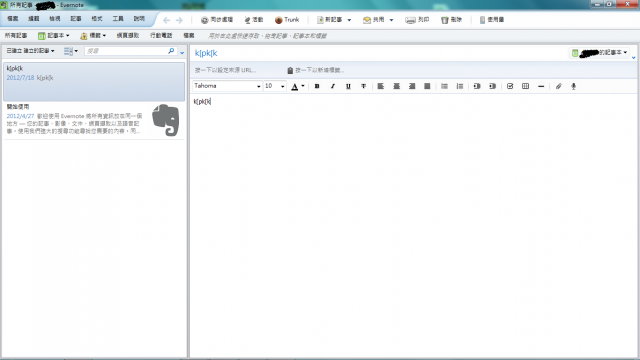Click in the search notes field

coord(126,51)
